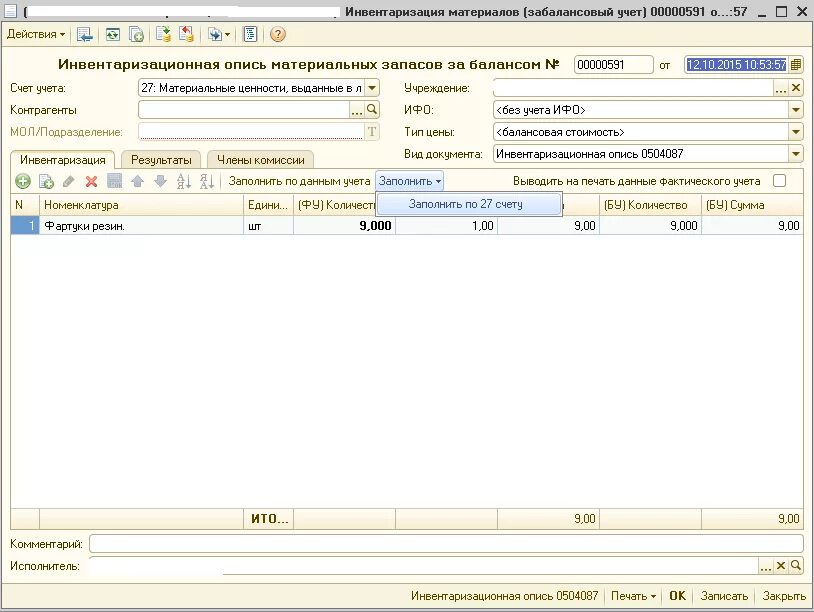Click the ellipsis button of Контрагенты field

tap(357, 110)
